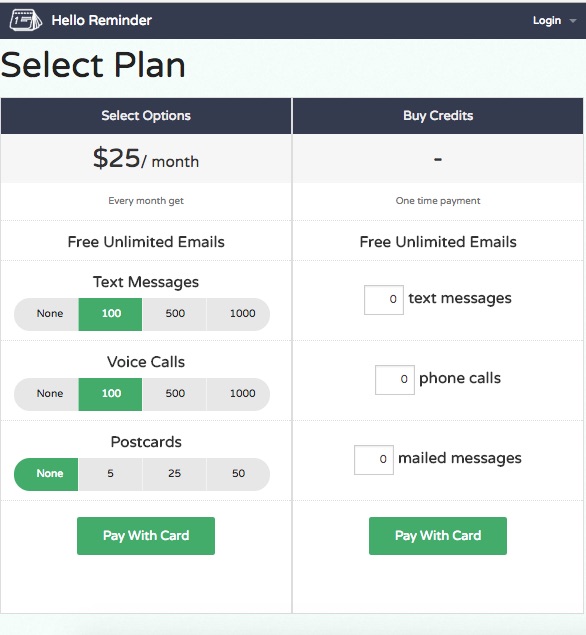Image resolution: width=586 pixels, height=635 pixels.
Task: Focus the mailed messages quantity field
Action: click(374, 460)
